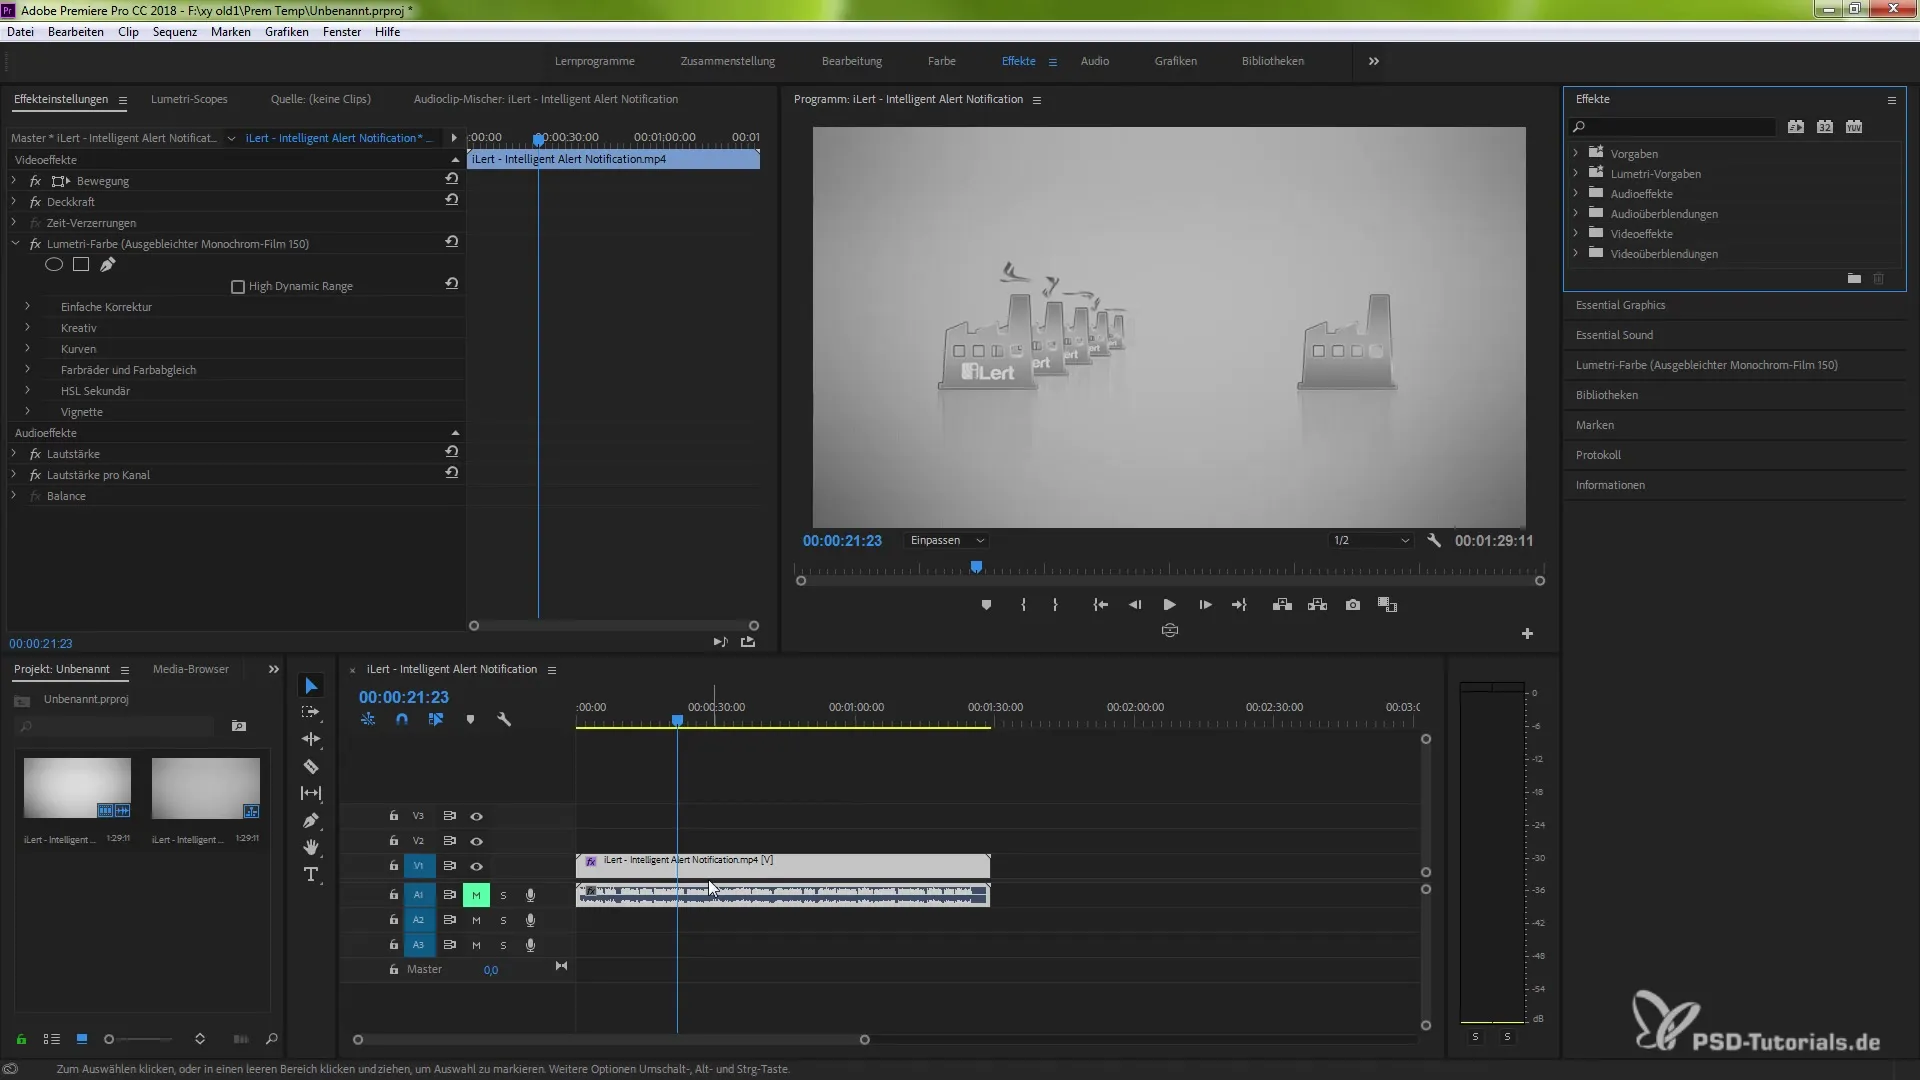1920x1080 pixels.
Task: Click the Effekte search field
Action: click(1672, 127)
